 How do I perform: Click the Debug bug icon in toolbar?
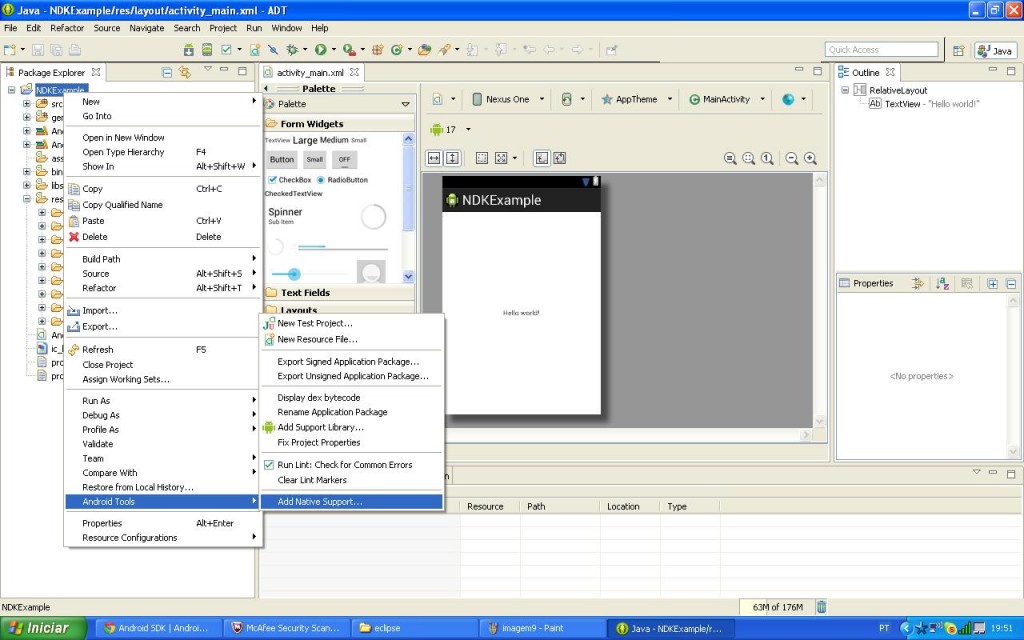point(292,50)
